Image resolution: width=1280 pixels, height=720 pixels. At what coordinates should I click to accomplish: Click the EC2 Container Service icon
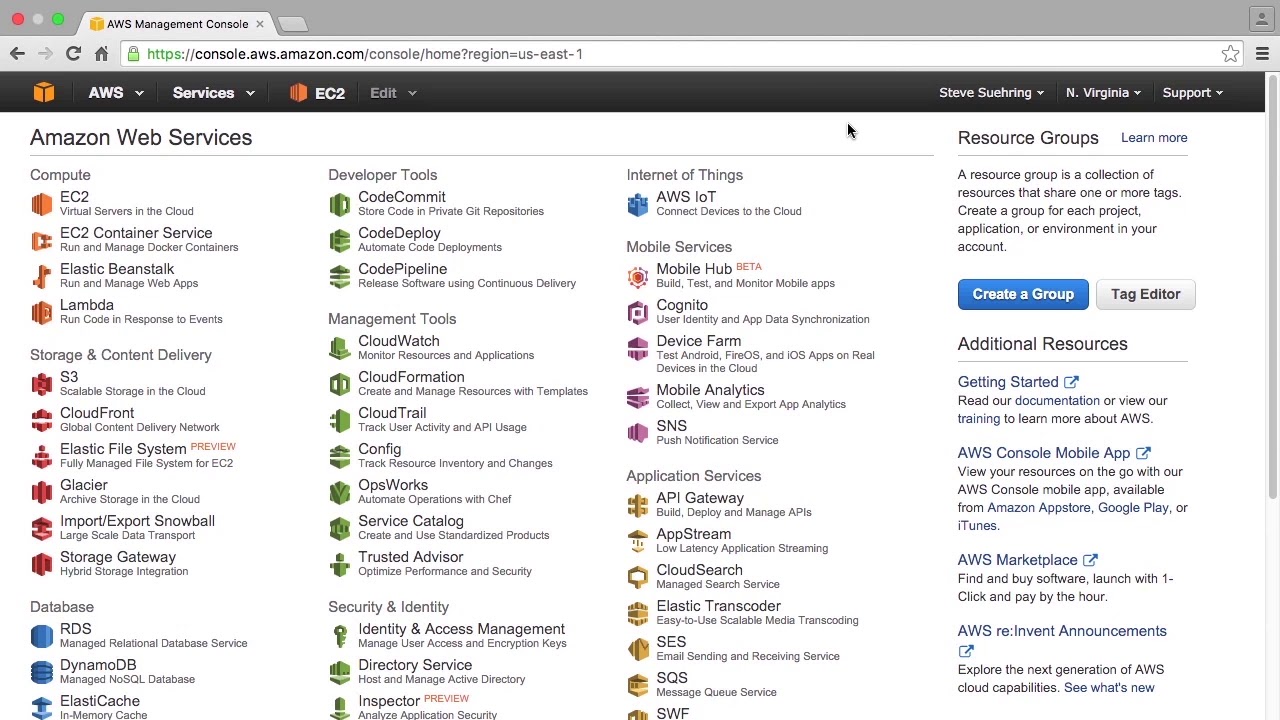tap(41, 240)
